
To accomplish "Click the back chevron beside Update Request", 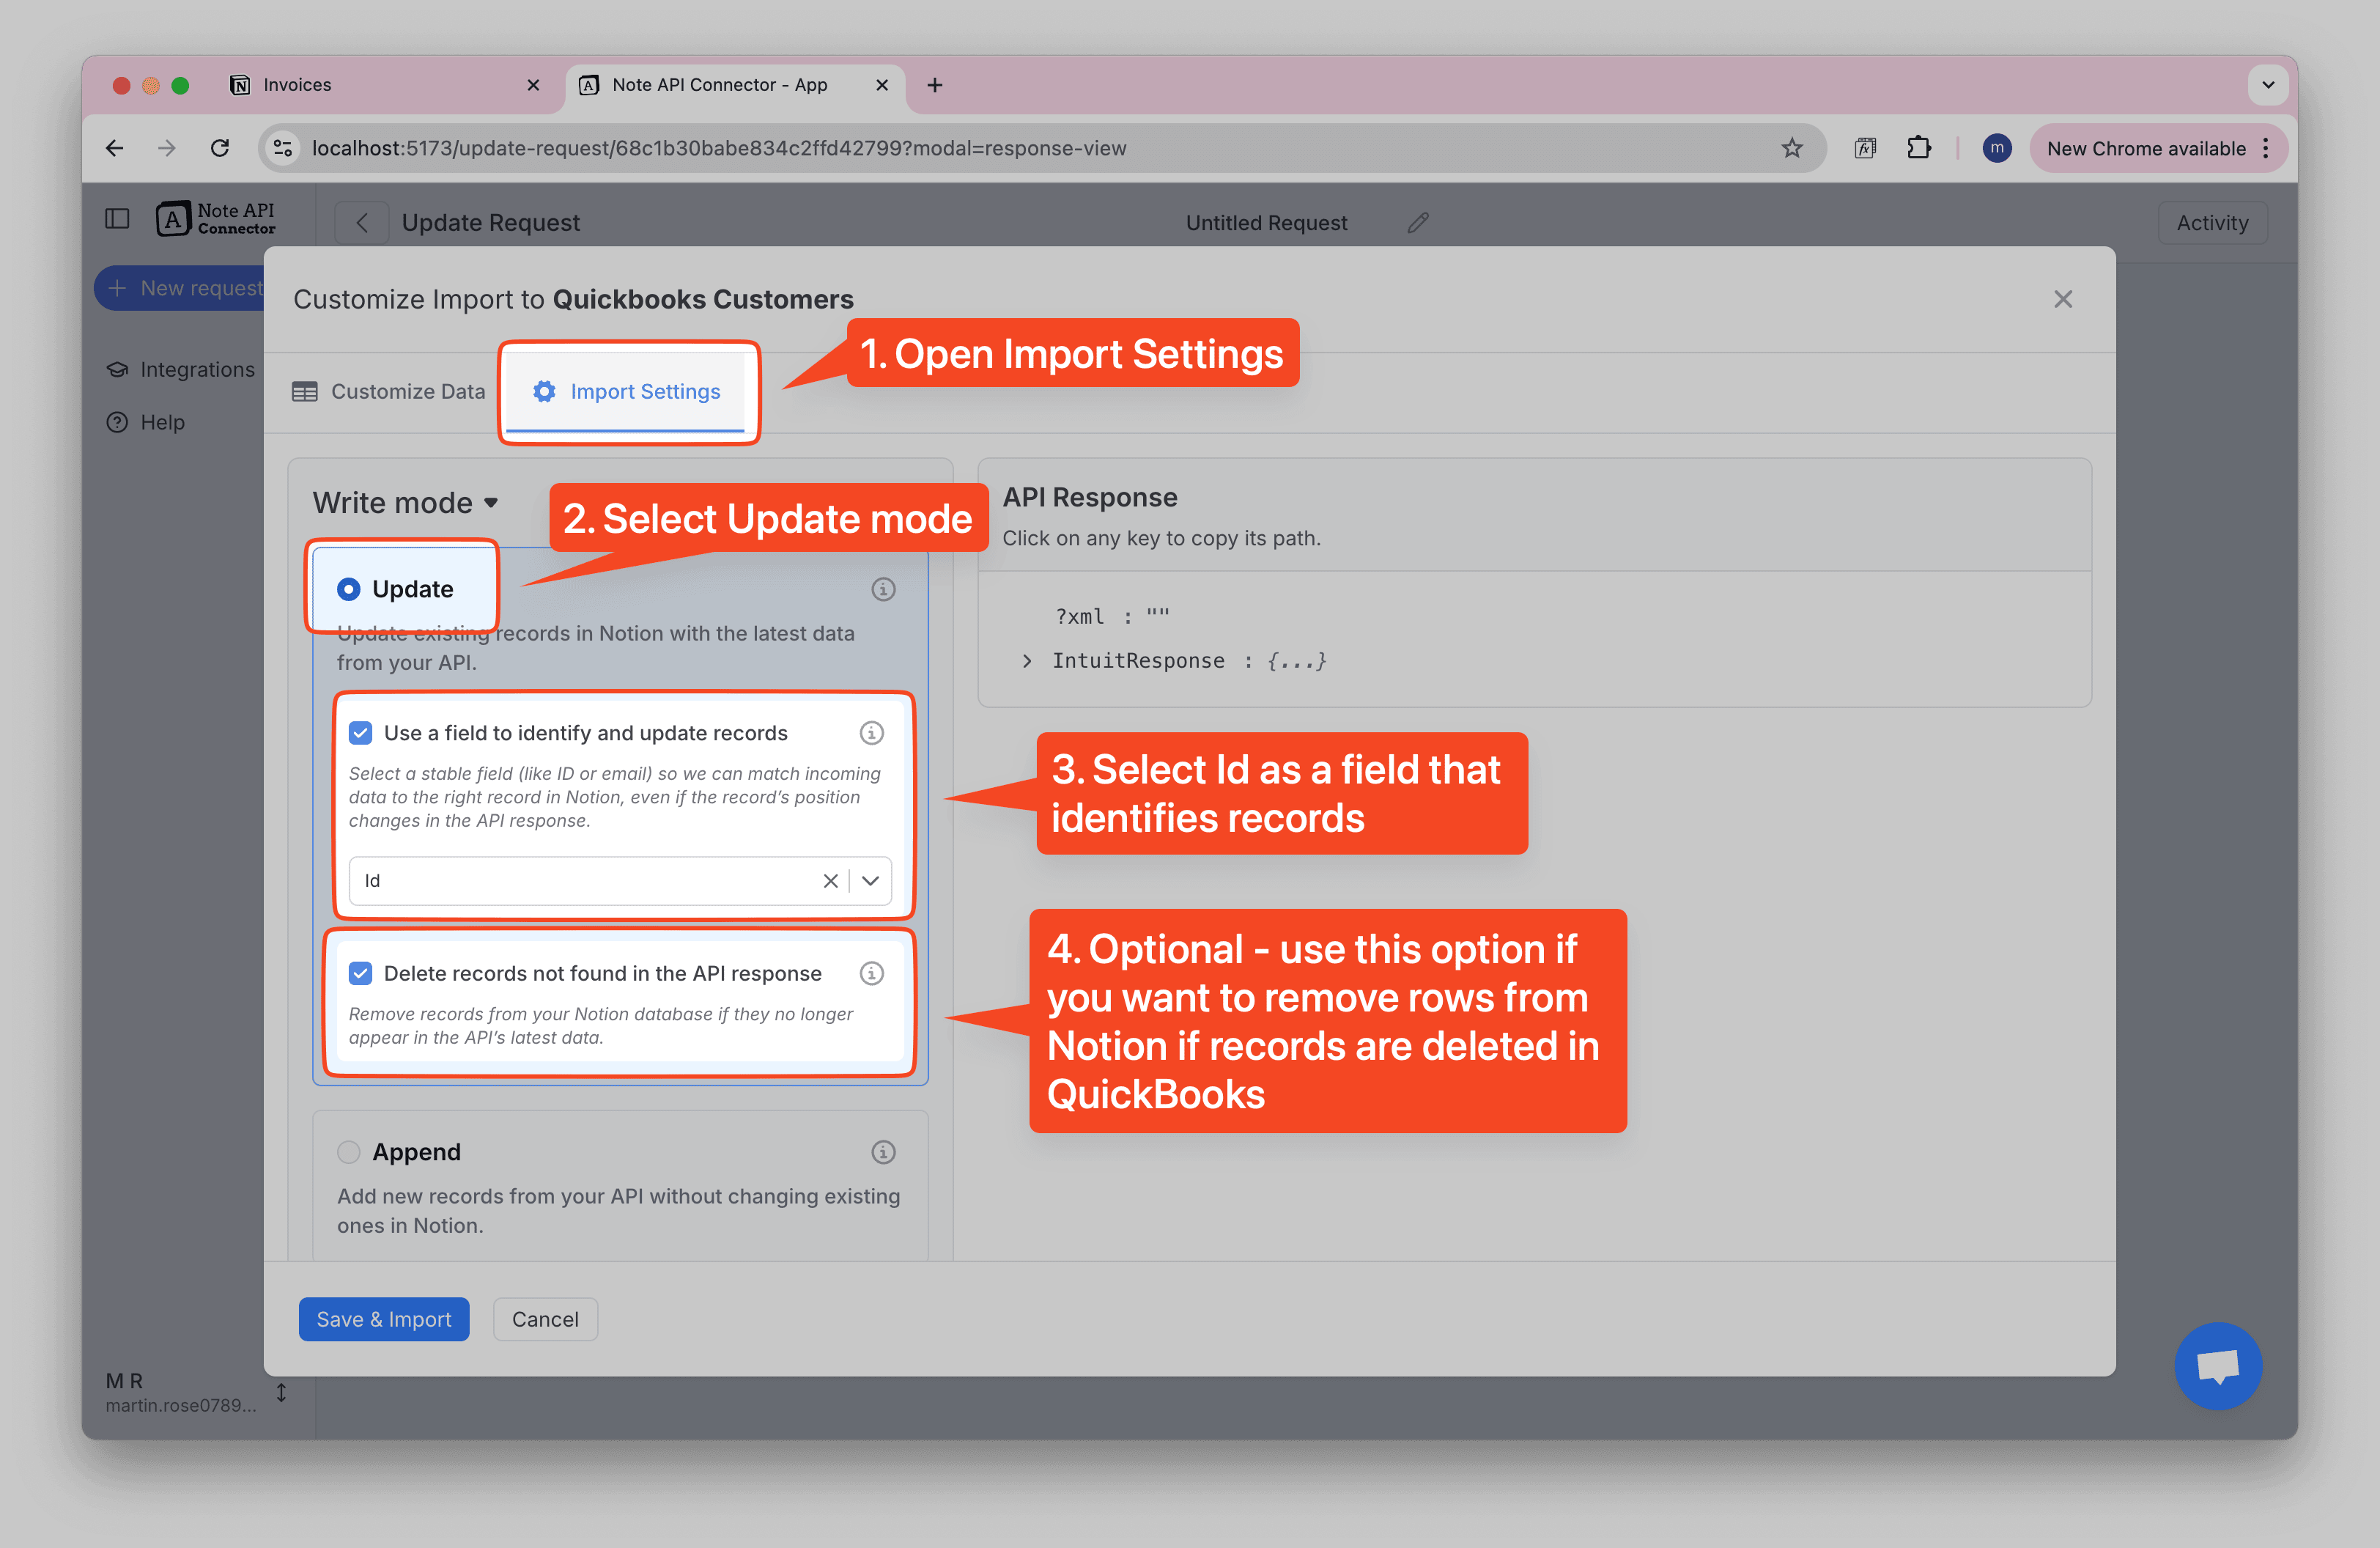I will pos(362,223).
